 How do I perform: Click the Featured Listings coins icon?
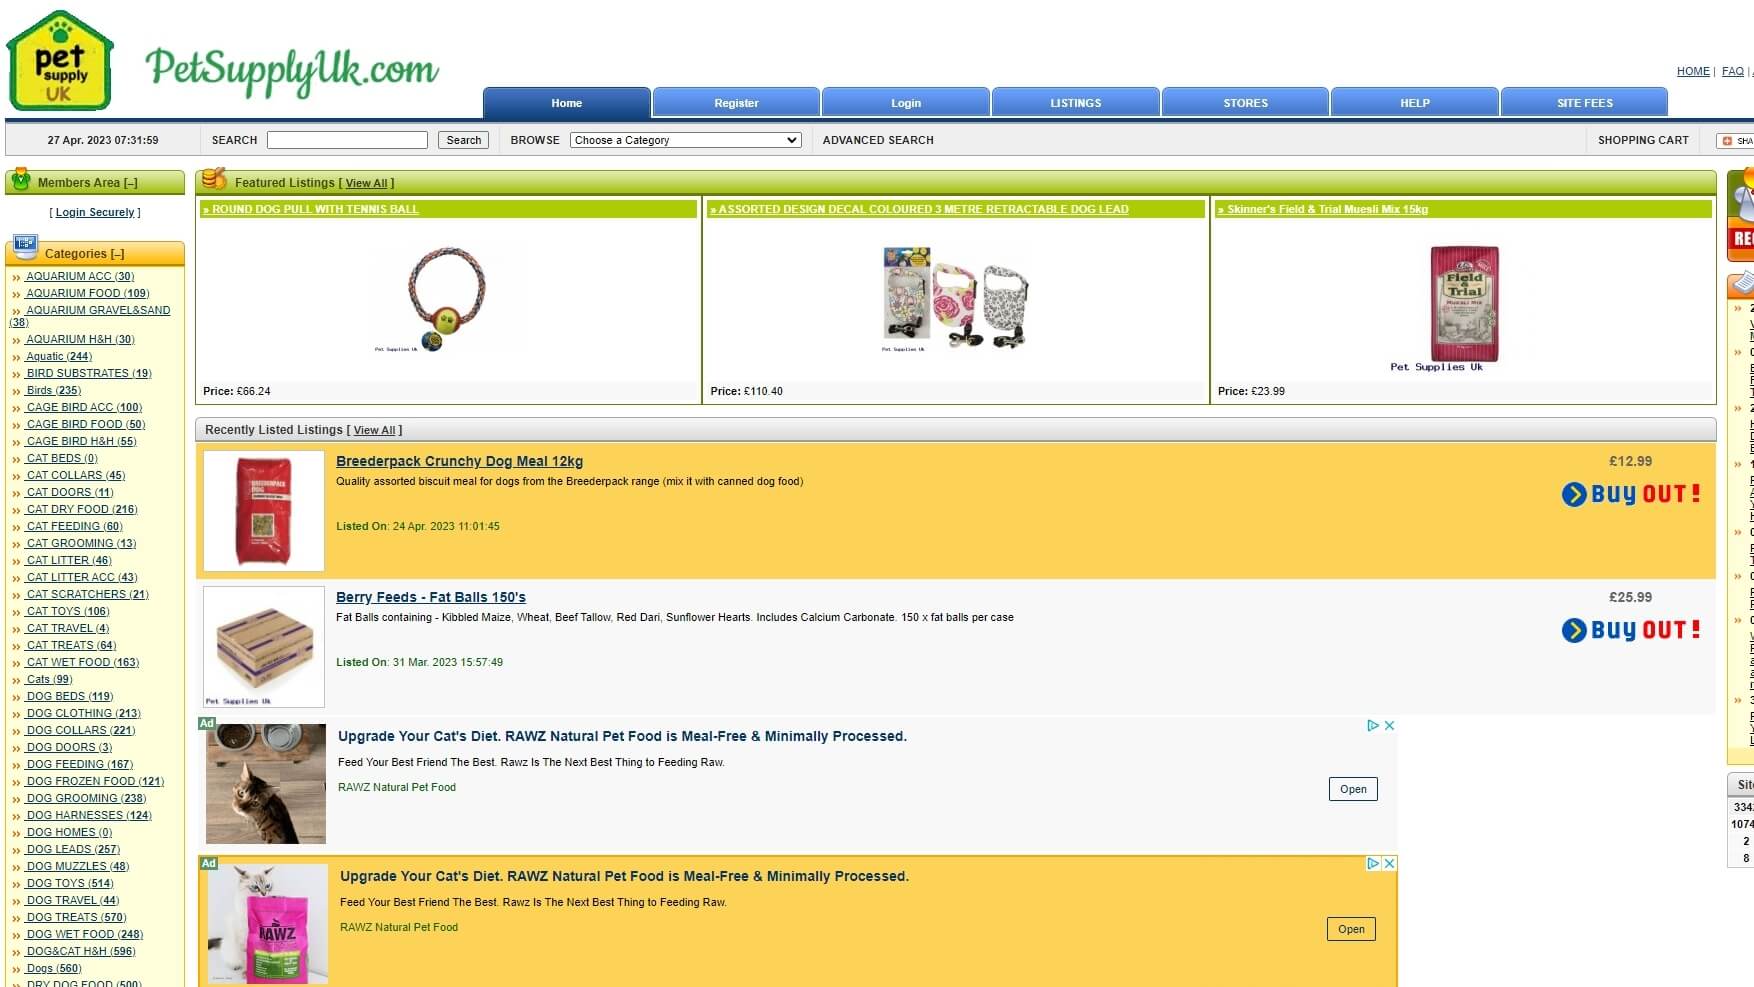(x=213, y=181)
